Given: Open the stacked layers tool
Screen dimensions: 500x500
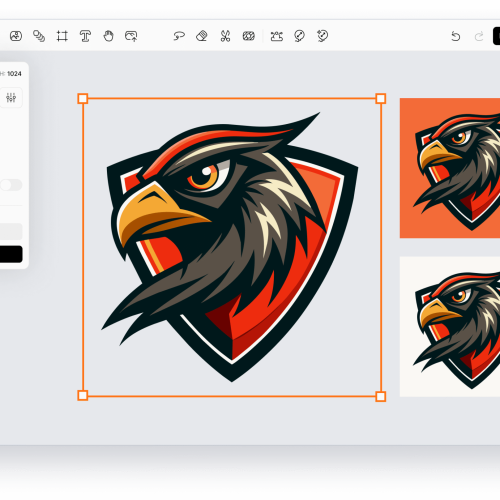Looking at the screenshot, I should pyautogui.click(x=39, y=36).
